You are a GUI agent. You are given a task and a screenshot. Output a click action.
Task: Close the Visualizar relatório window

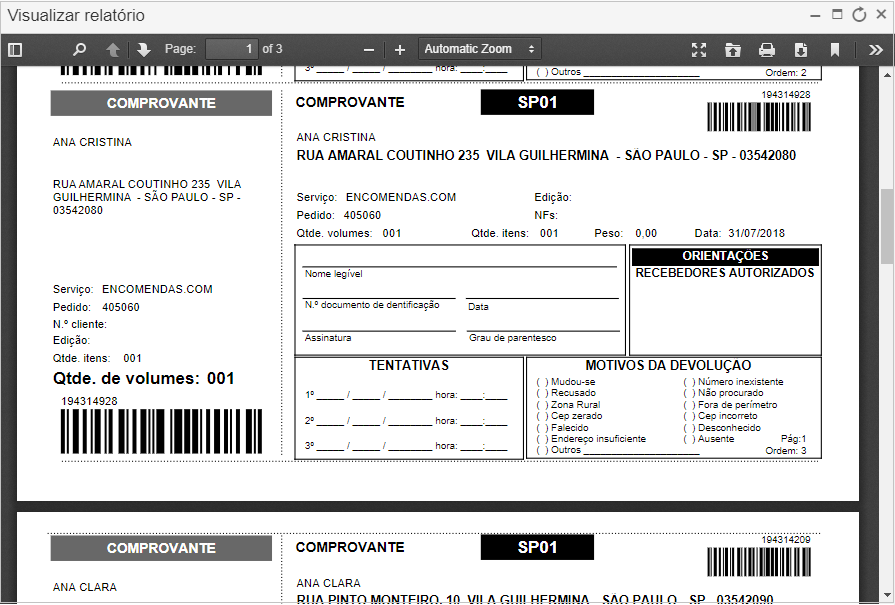click(881, 15)
